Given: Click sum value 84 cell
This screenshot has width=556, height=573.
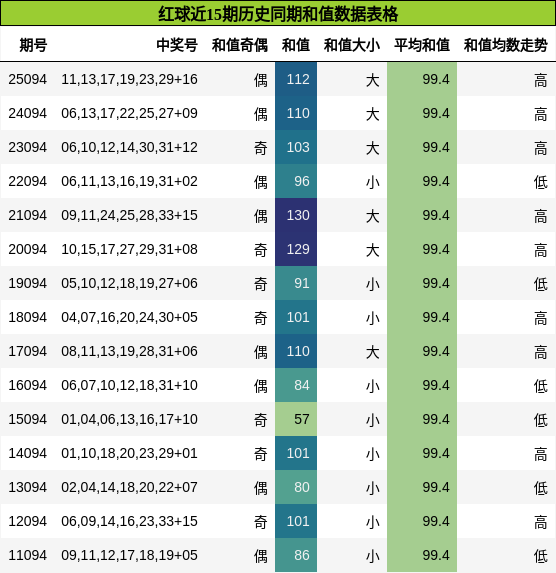Looking at the screenshot, I should [296, 385].
